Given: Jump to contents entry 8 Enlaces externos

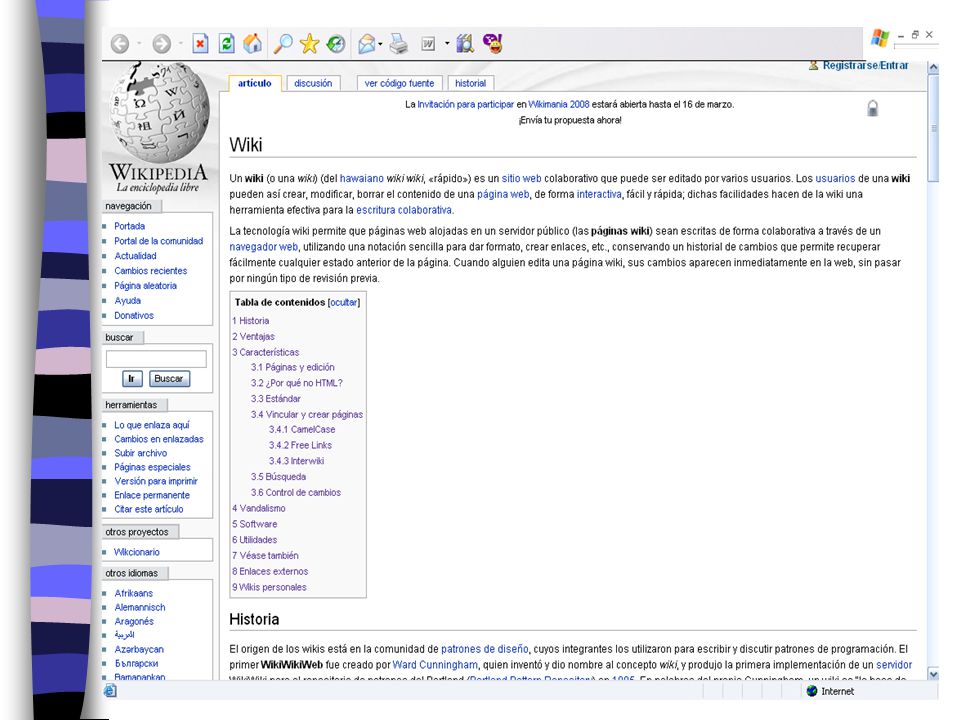Looking at the screenshot, I should coord(270,571).
